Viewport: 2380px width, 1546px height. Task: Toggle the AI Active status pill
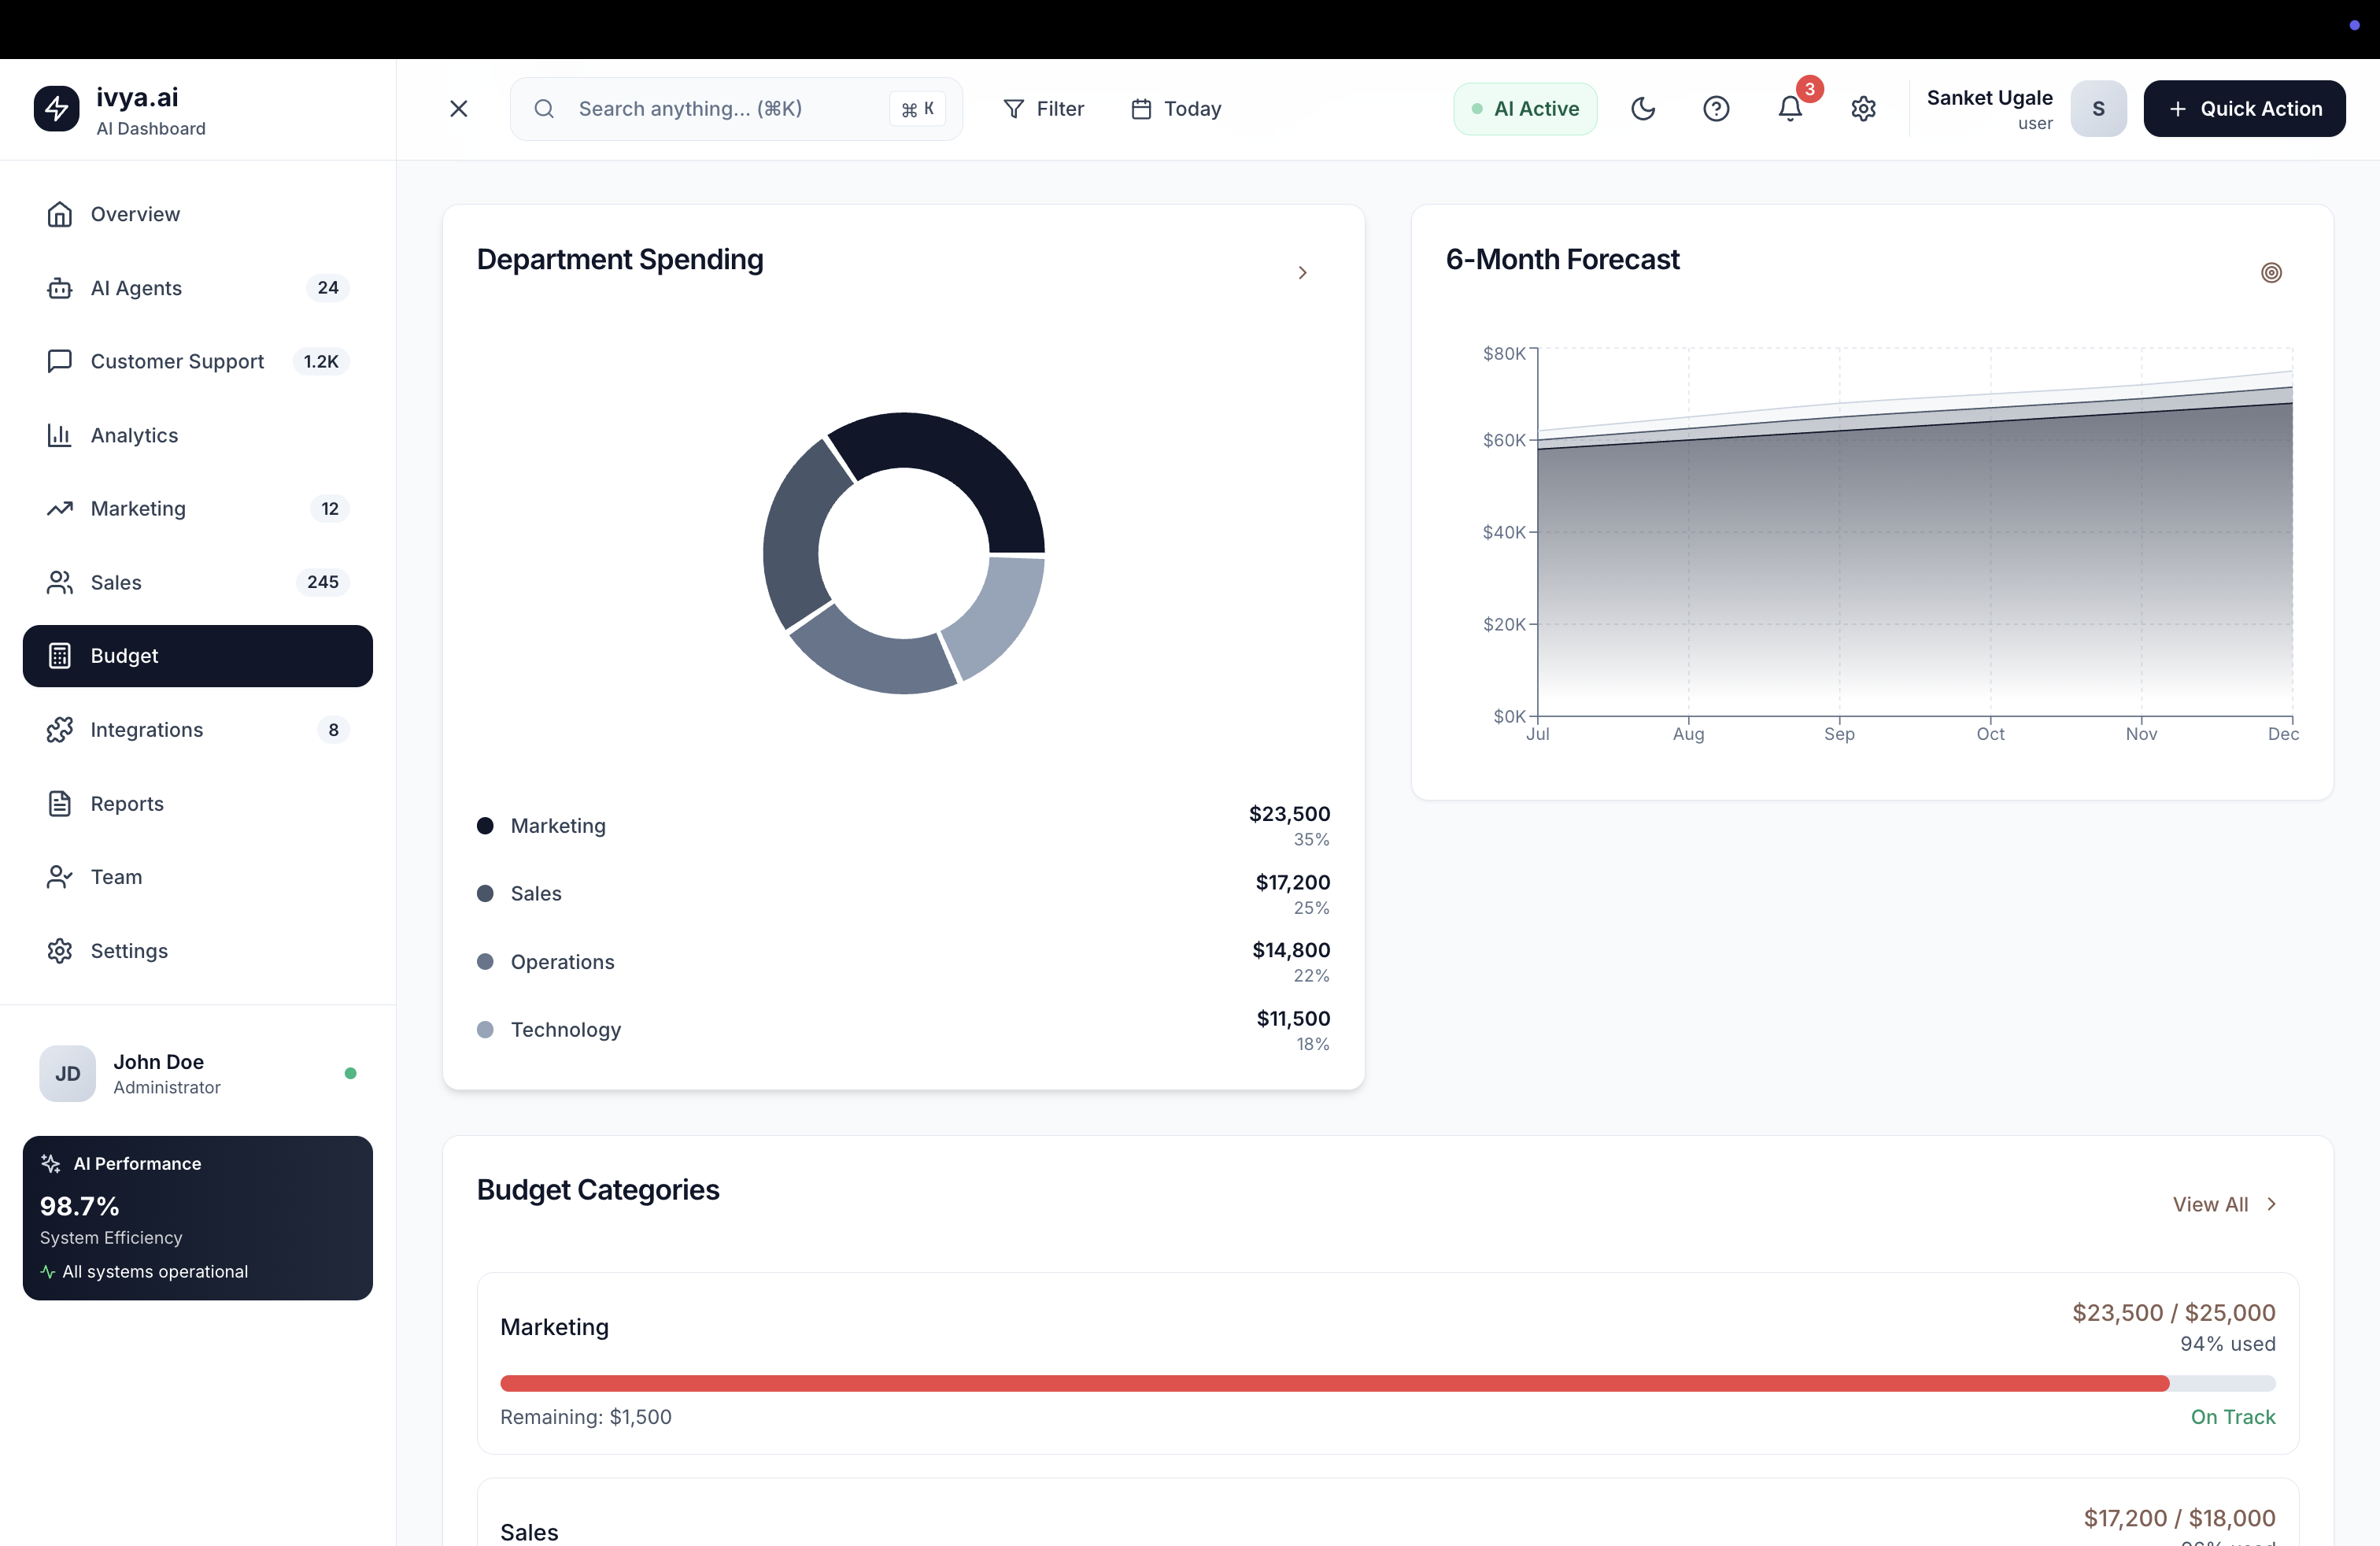[1525, 109]
